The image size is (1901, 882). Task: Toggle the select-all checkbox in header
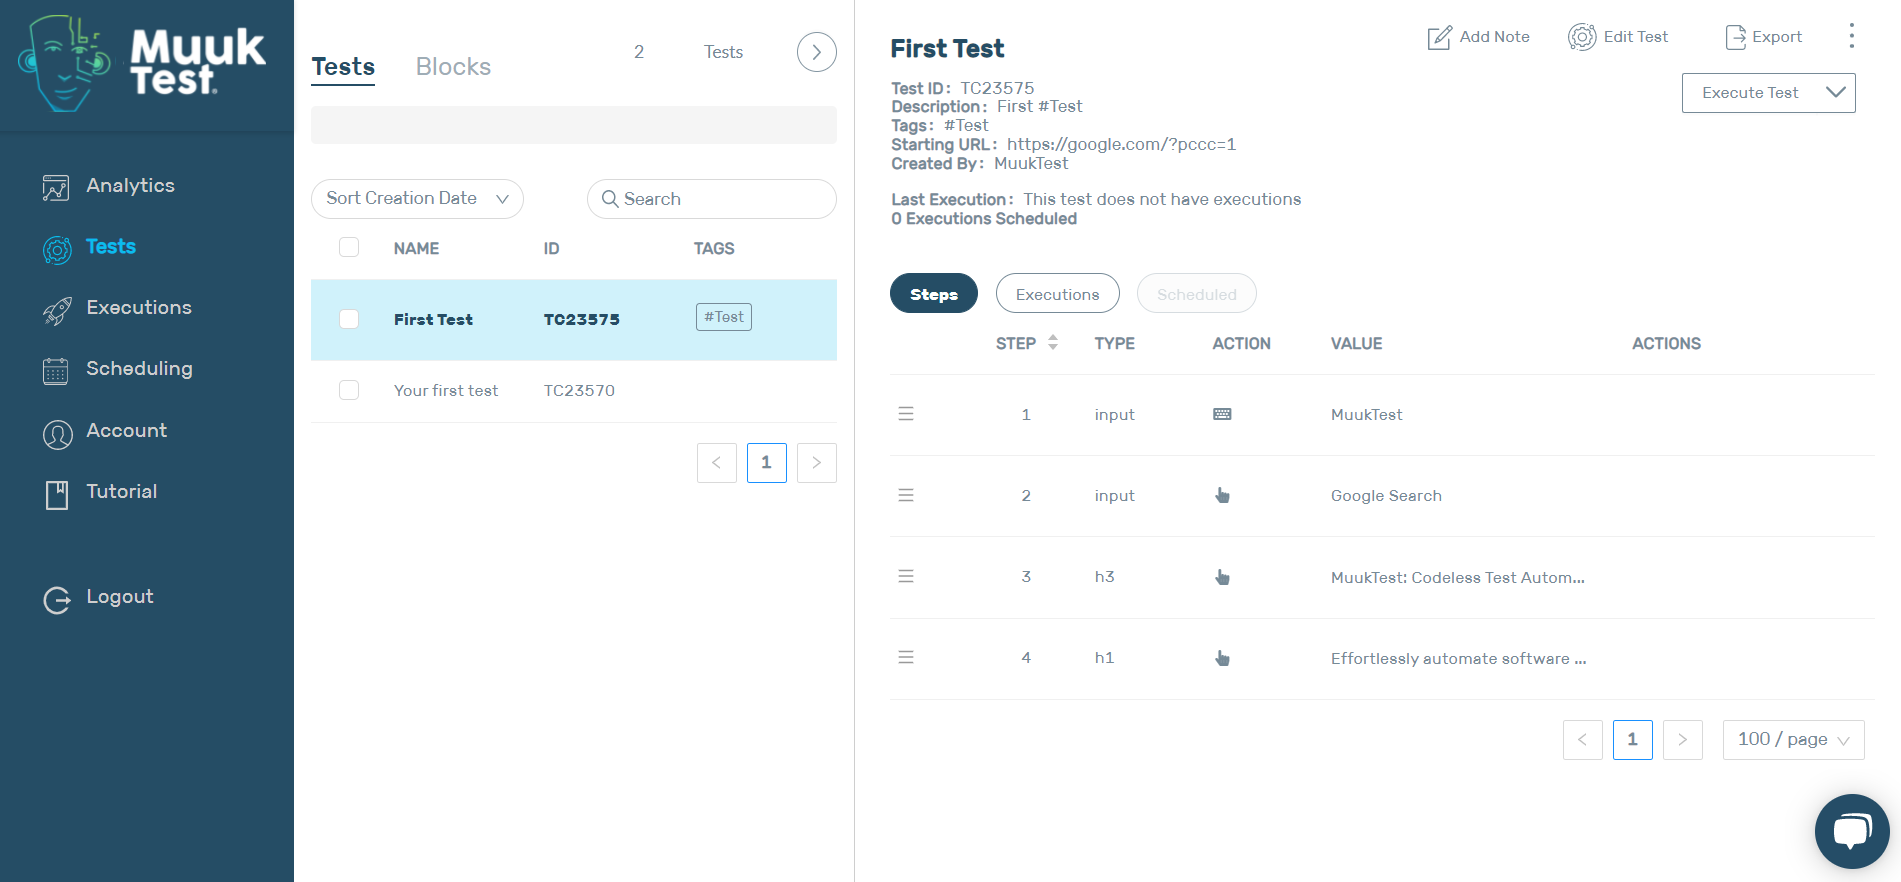349,247
